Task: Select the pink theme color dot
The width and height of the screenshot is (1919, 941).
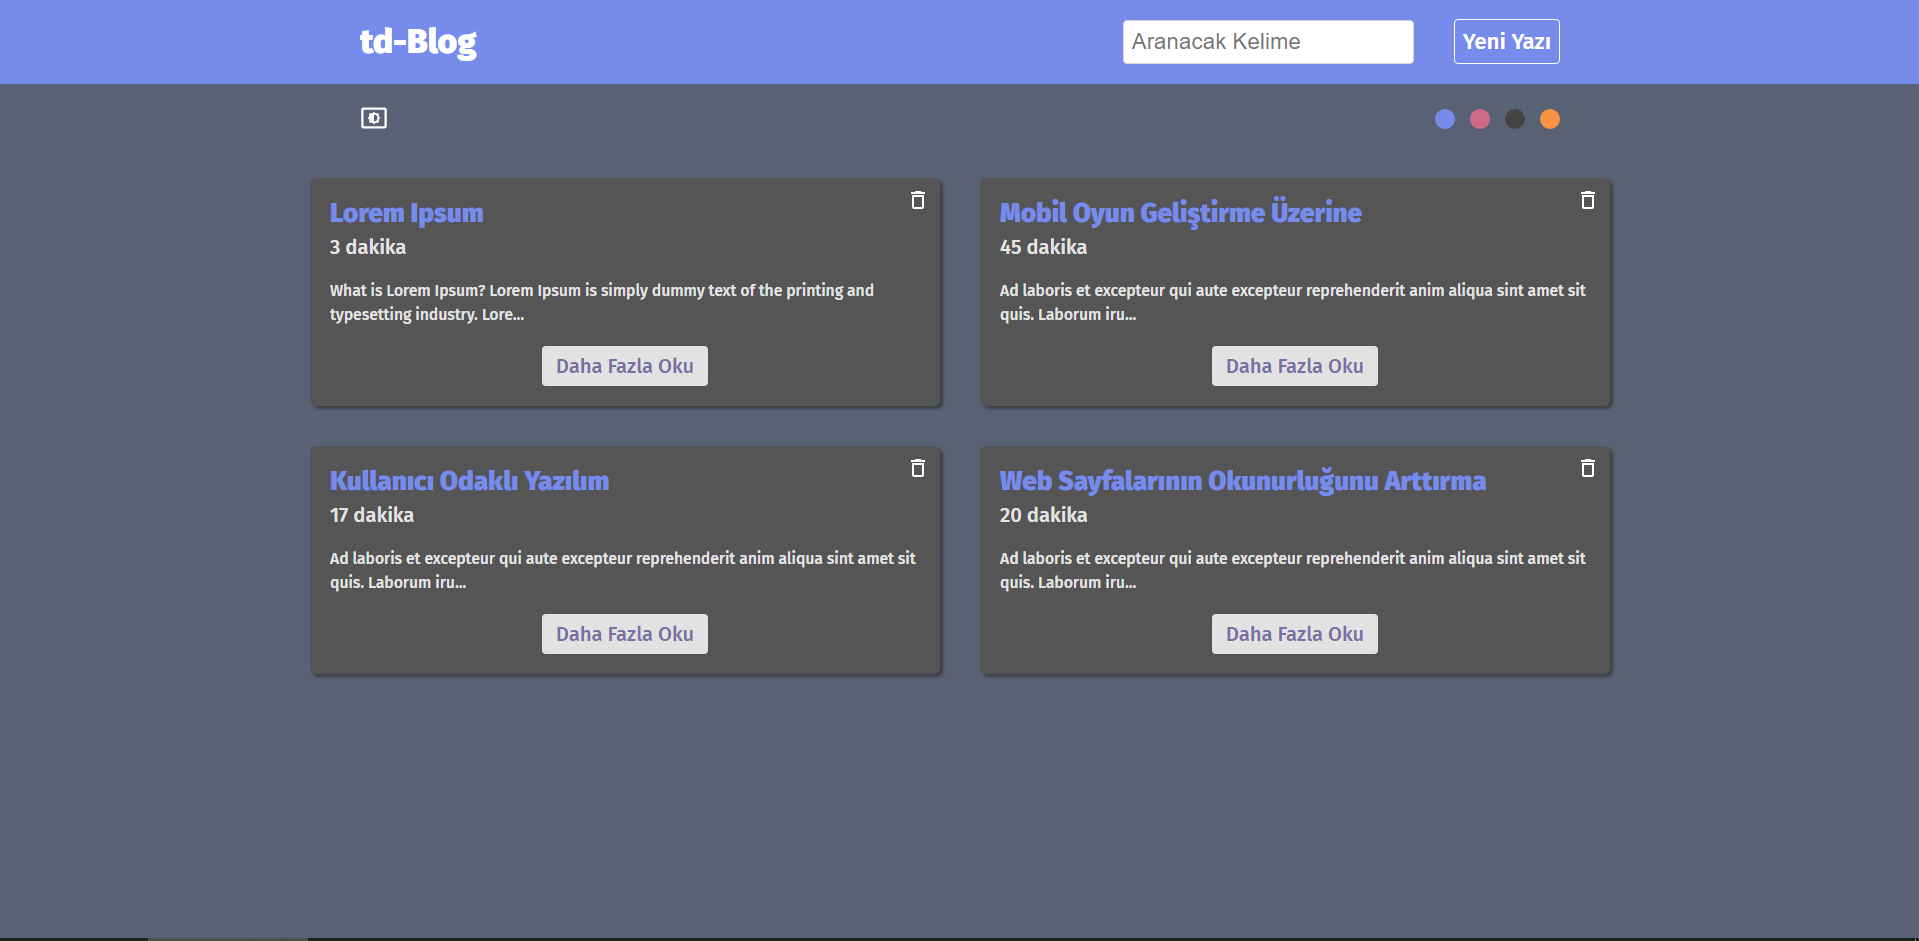Action: (x=1480, y=119)
